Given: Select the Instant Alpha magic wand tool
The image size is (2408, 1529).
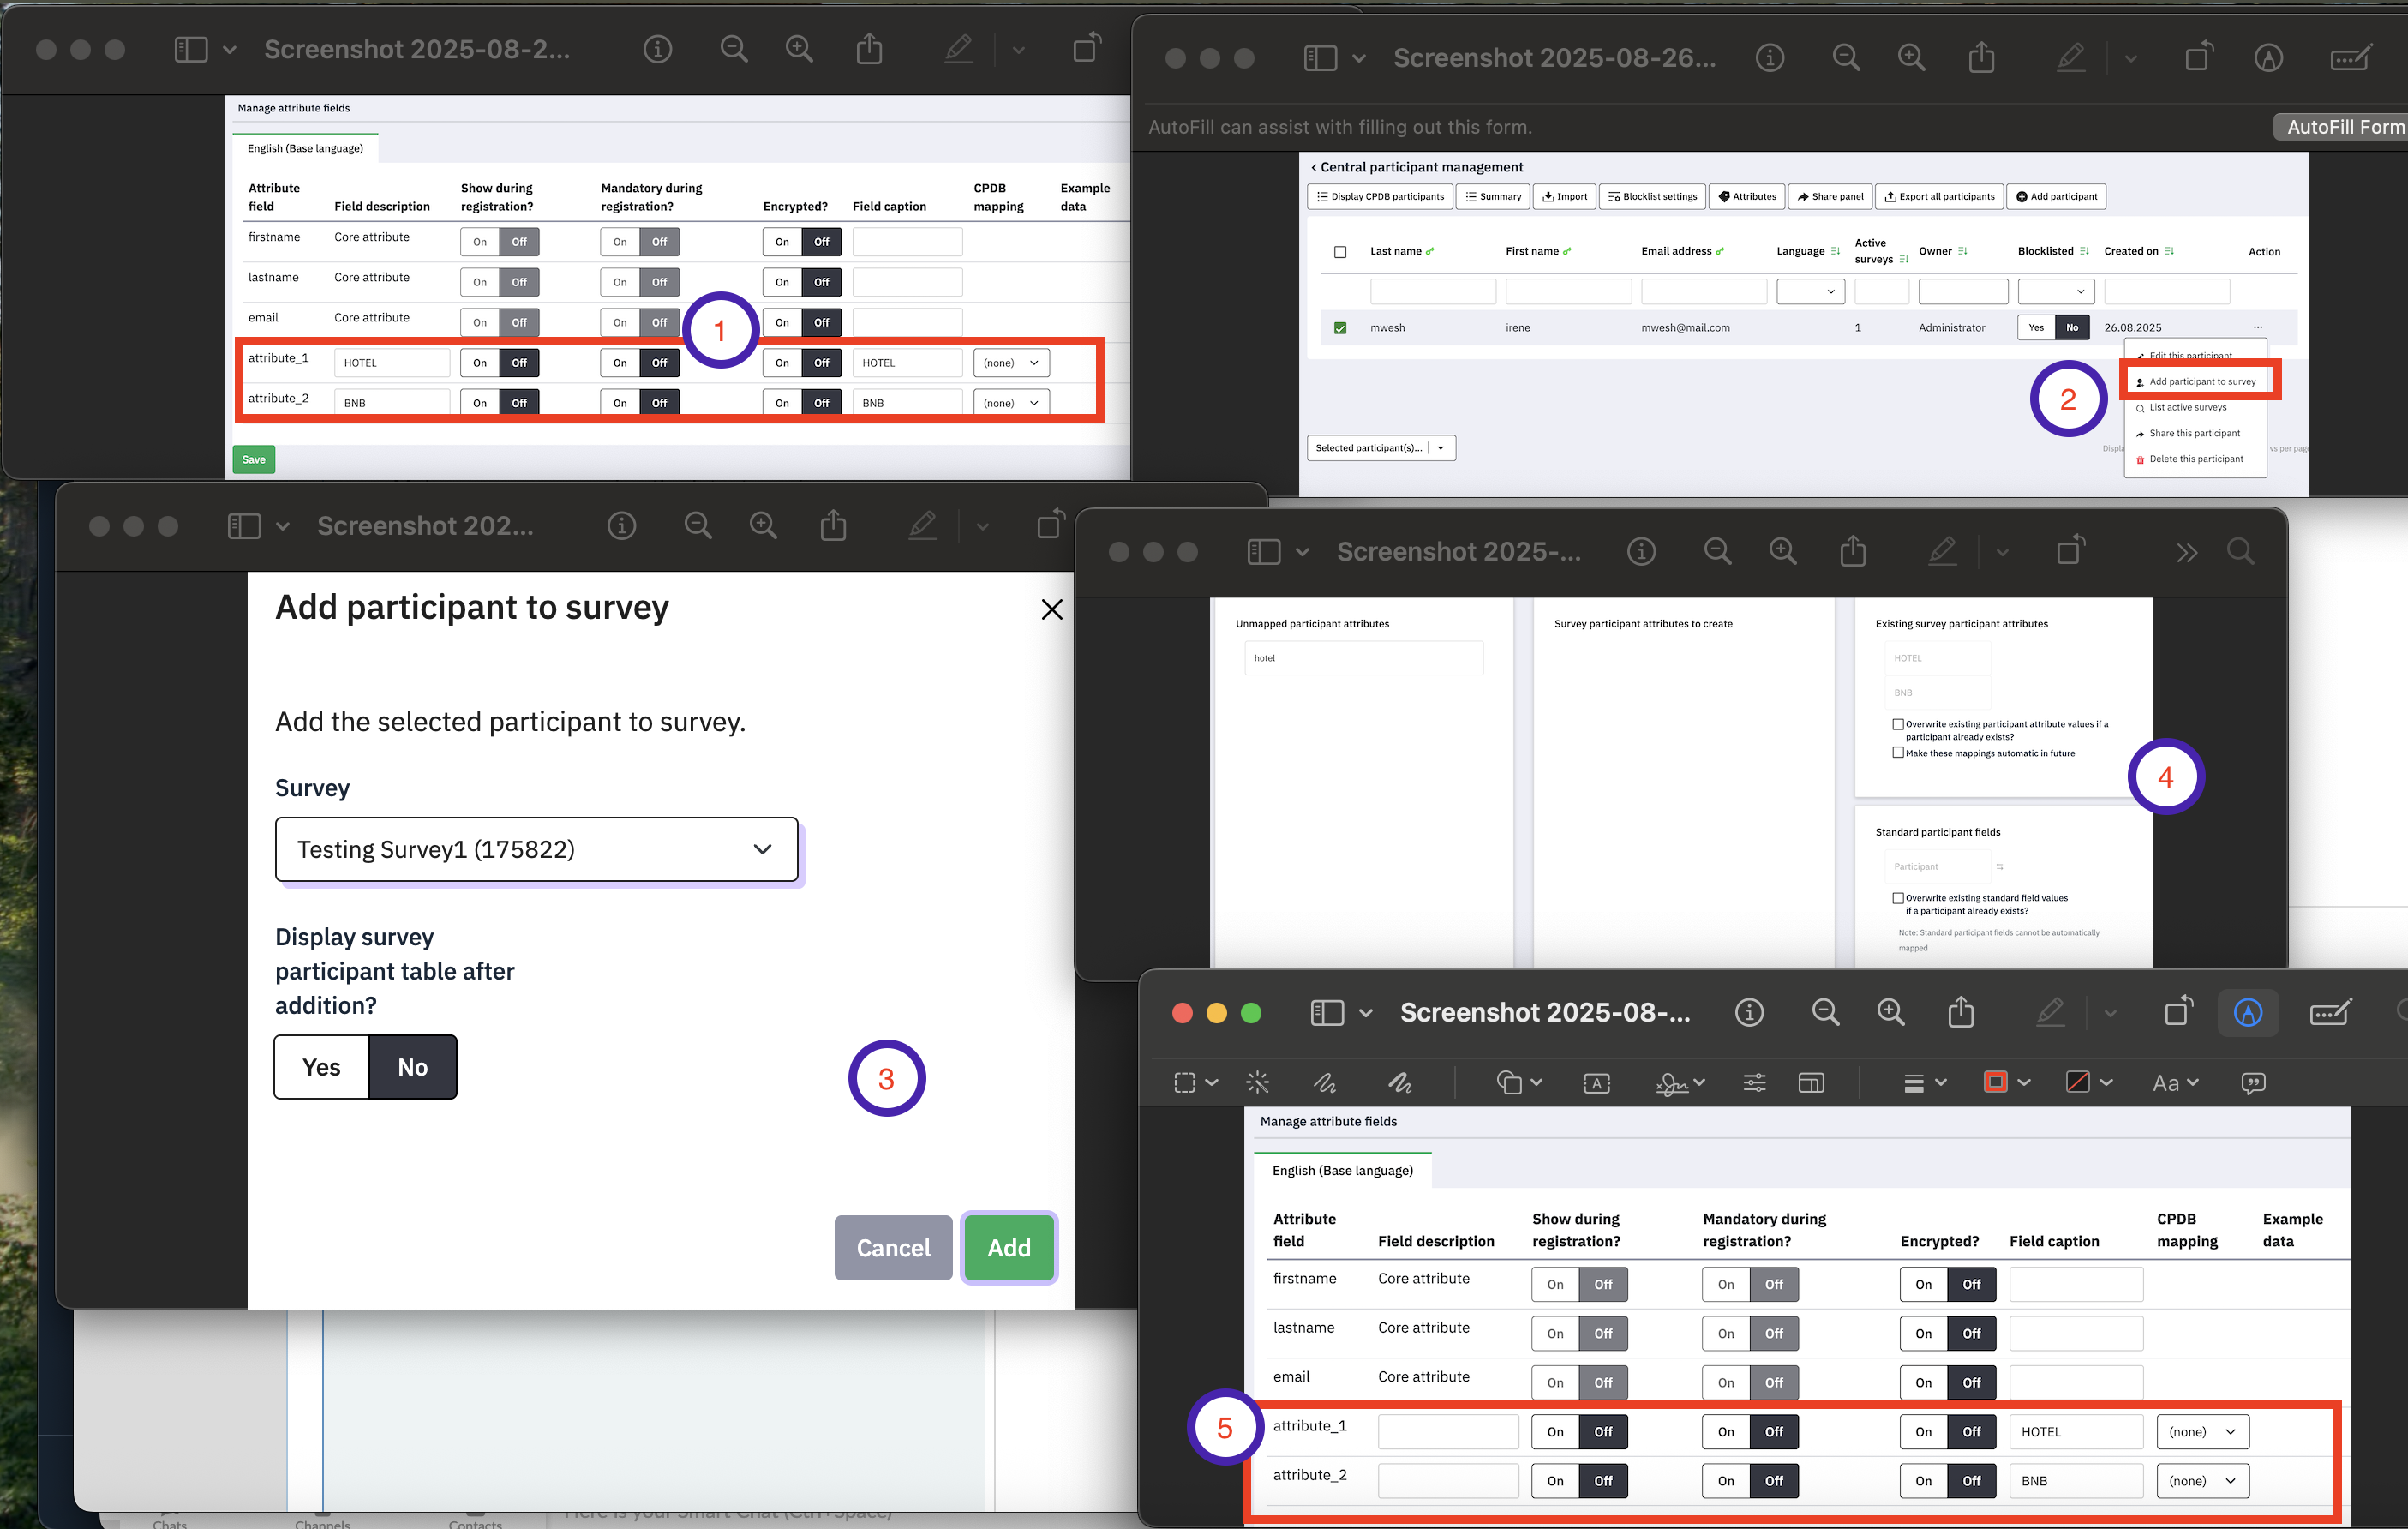Looking at the screenshot, I should pos(1257,1082).
